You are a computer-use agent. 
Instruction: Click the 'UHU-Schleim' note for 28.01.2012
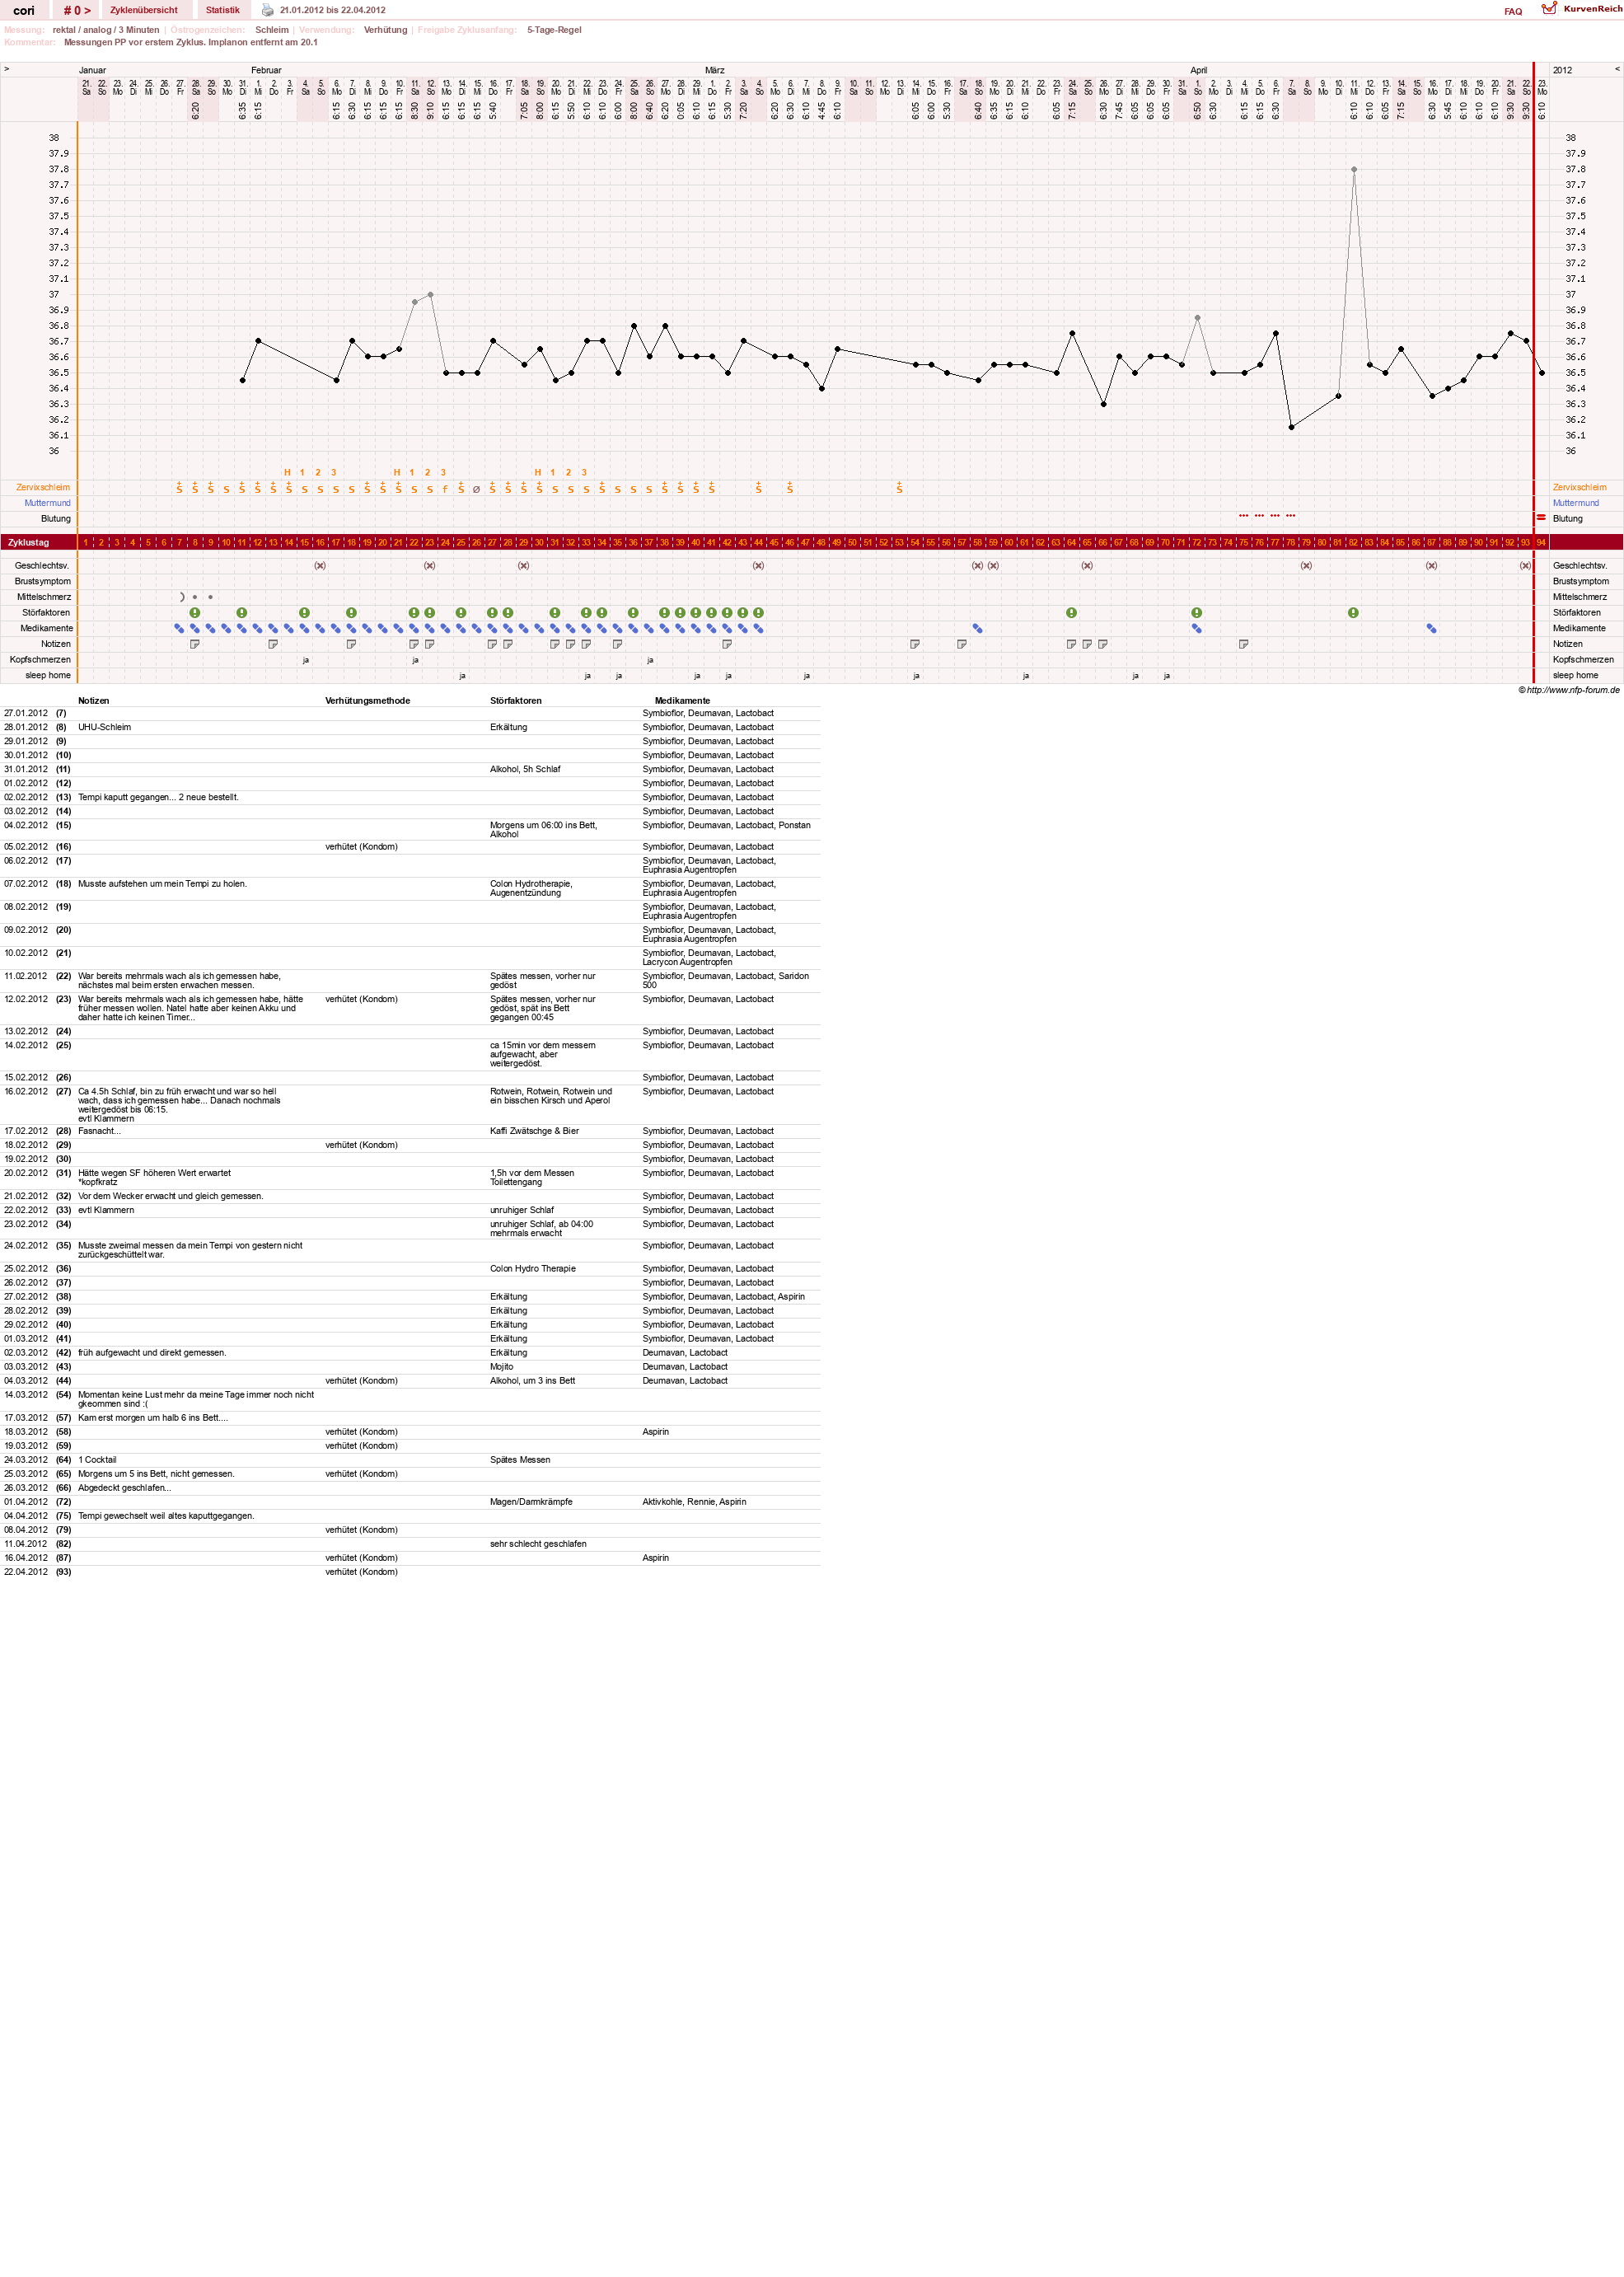coord(104,727)
